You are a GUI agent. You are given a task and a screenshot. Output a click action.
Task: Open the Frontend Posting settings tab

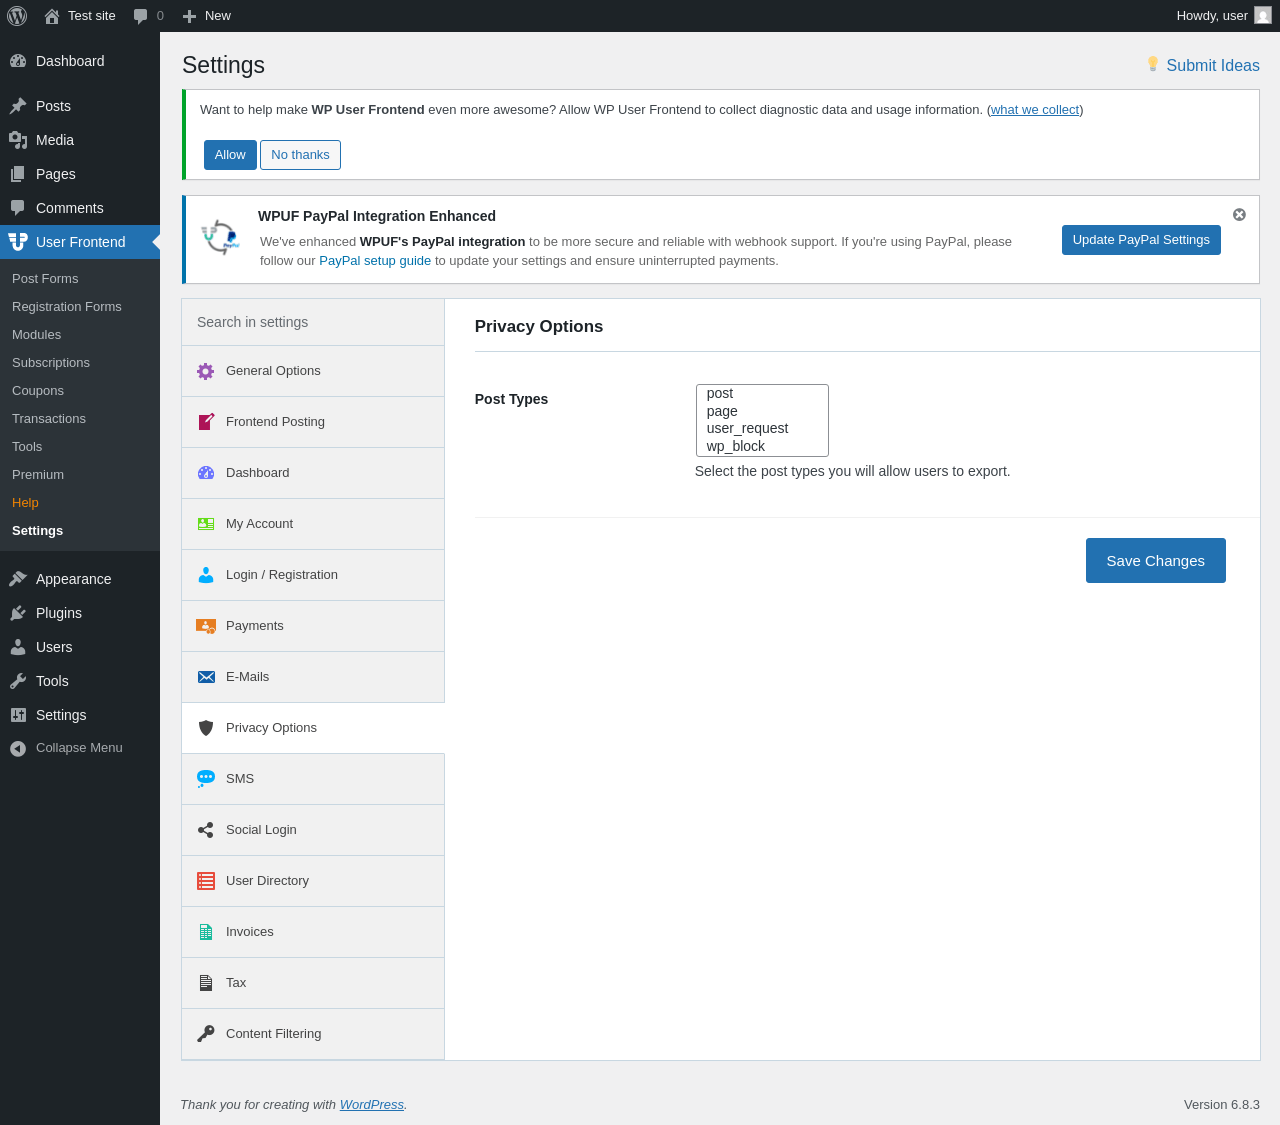(x=275, y=422)
